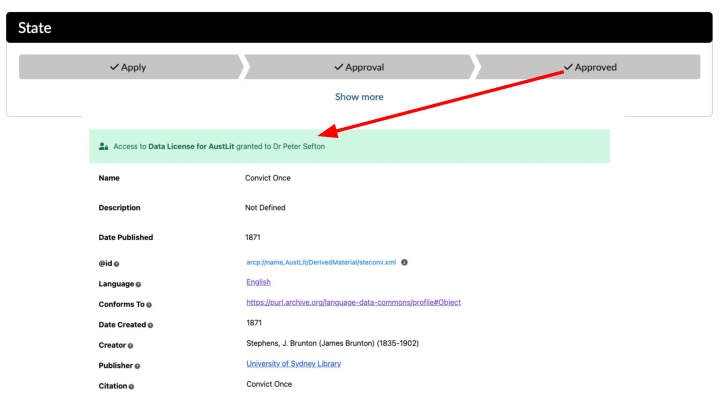Open the language-data-commons profile link
Screen dimensions: 720x405
click(354, 302)
